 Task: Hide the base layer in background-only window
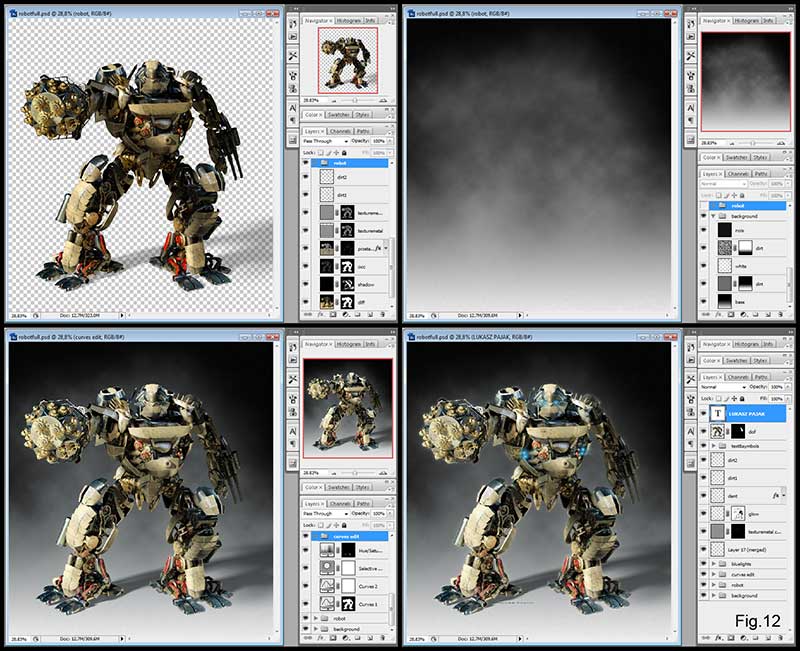(x=704, y=301)
